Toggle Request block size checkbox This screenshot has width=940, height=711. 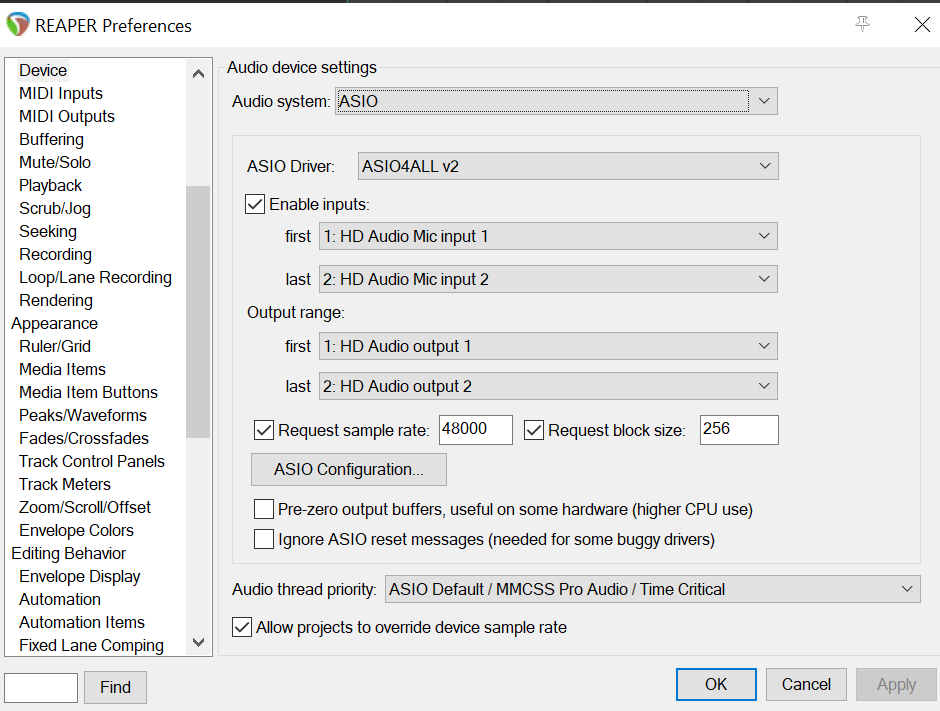coord(534,430)
